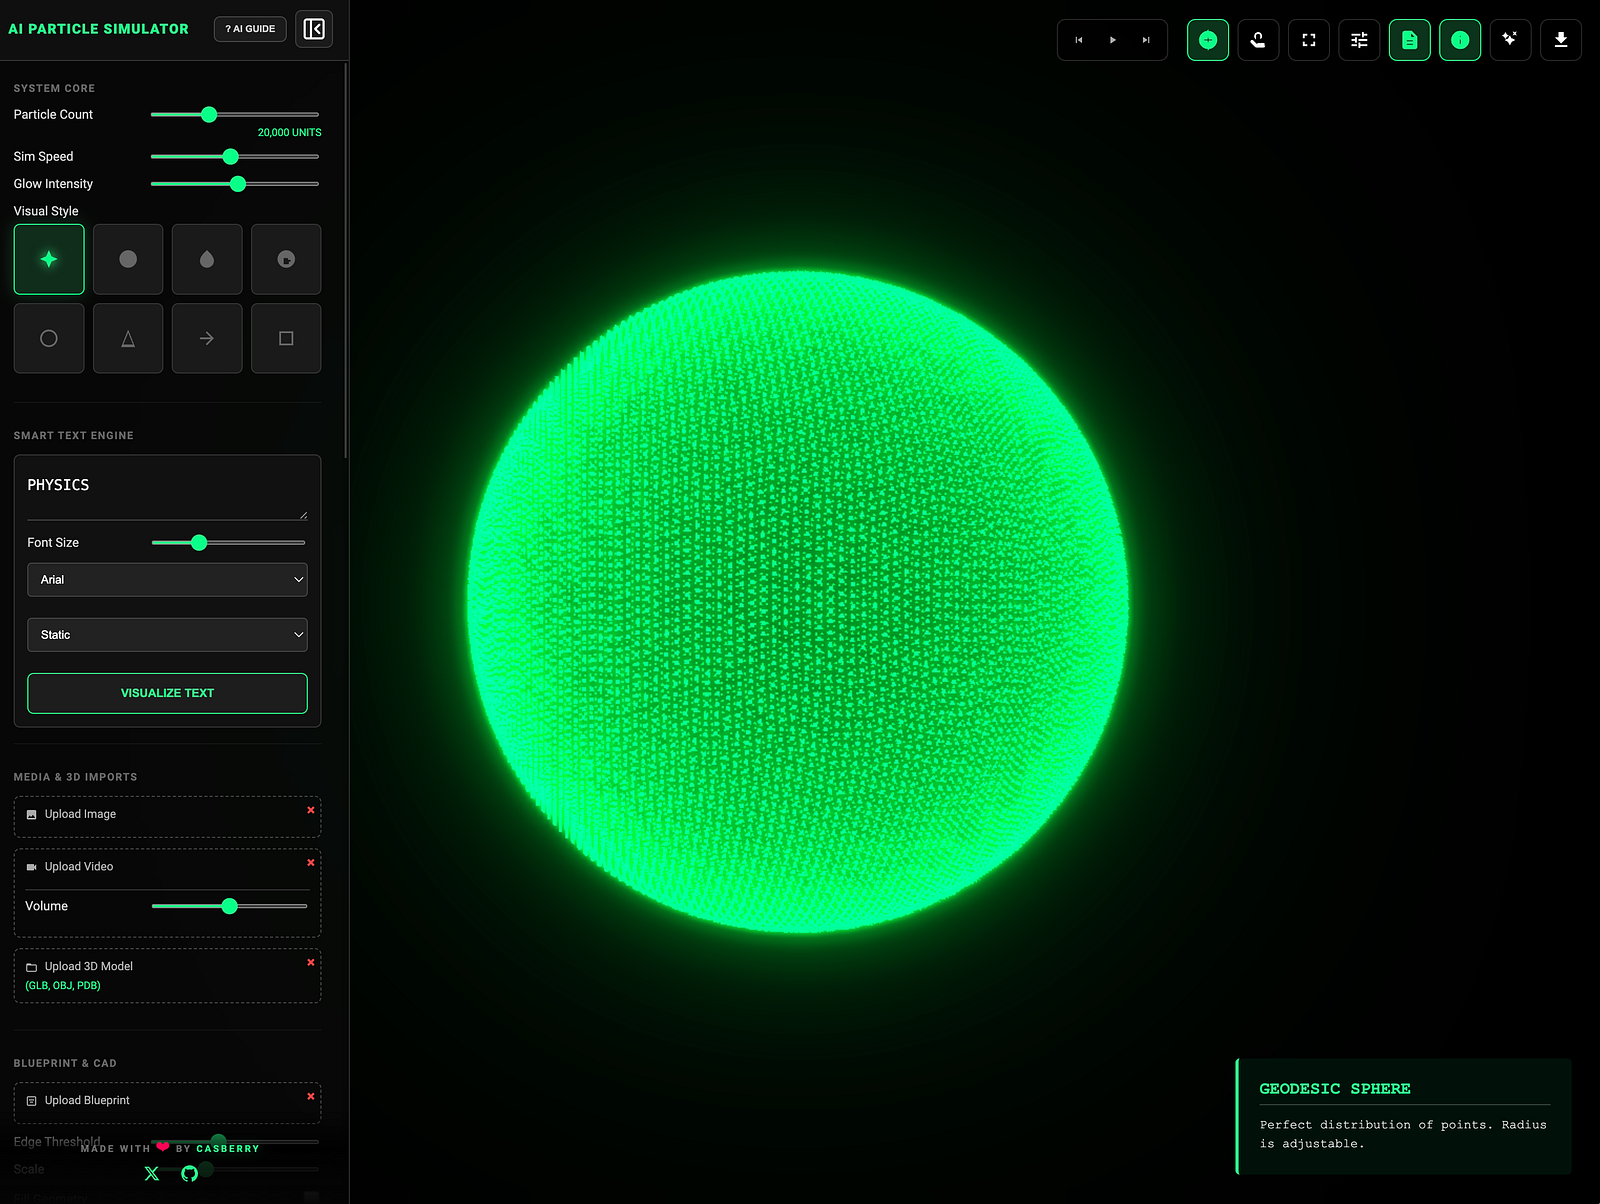The width and height of the screenshot is (1600, 1204).
Task: Toggle the info panel icon
Action: (x=1460, y=40)
